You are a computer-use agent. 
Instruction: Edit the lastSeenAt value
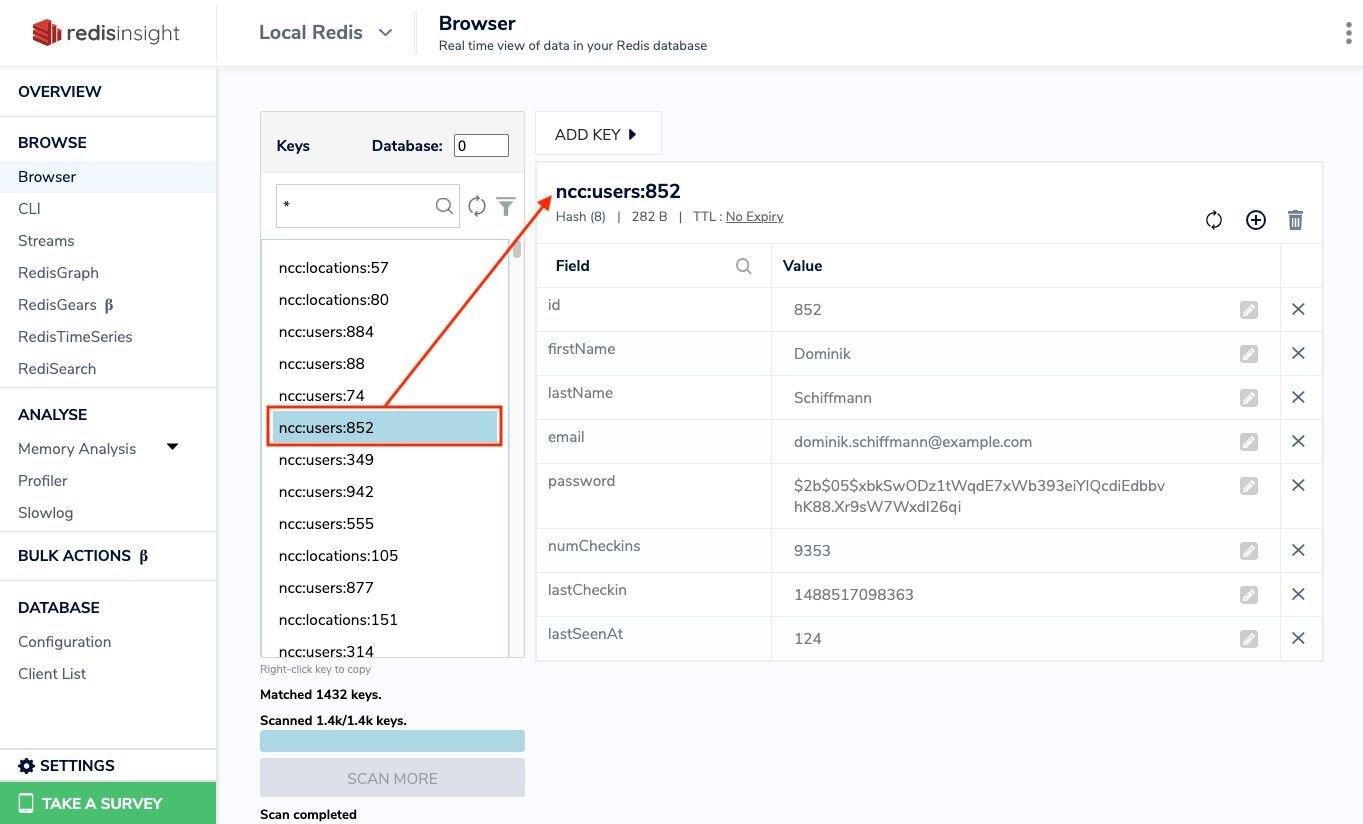click(1249, 639)
